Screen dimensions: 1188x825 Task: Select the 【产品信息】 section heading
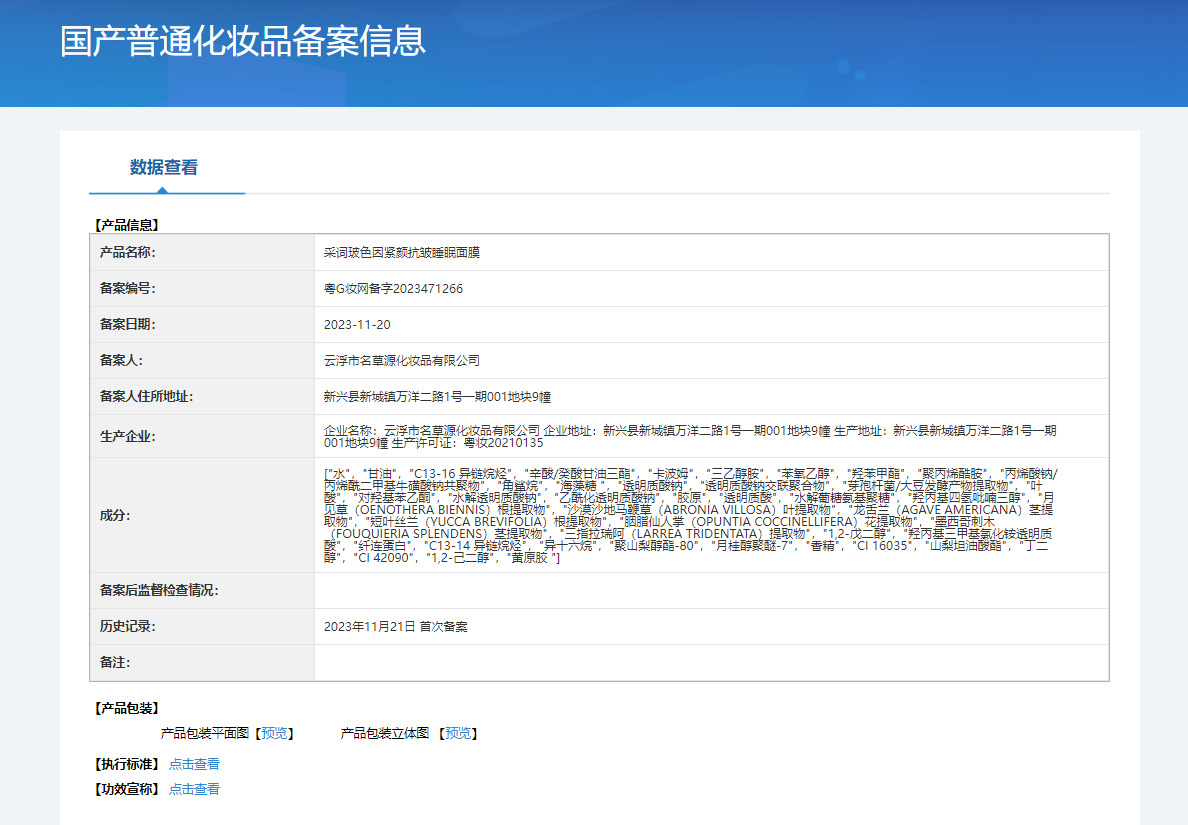point(127,225)
